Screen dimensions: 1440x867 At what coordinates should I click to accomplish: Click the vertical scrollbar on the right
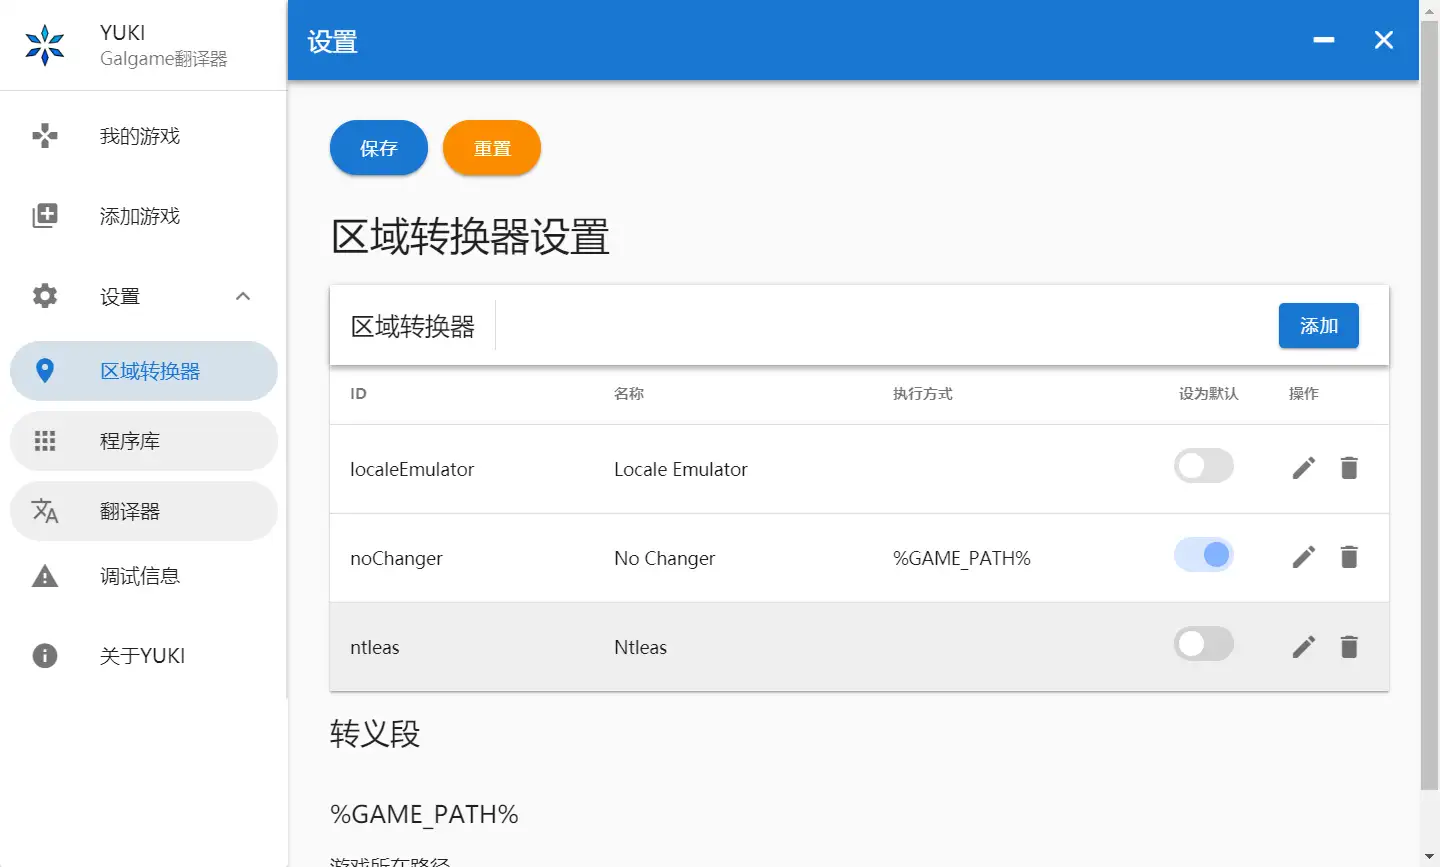pos(1429,400)
